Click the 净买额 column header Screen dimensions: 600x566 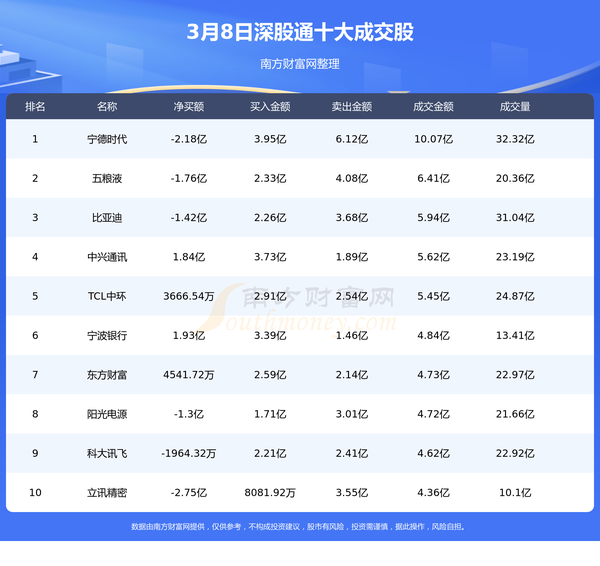(189, 106)
